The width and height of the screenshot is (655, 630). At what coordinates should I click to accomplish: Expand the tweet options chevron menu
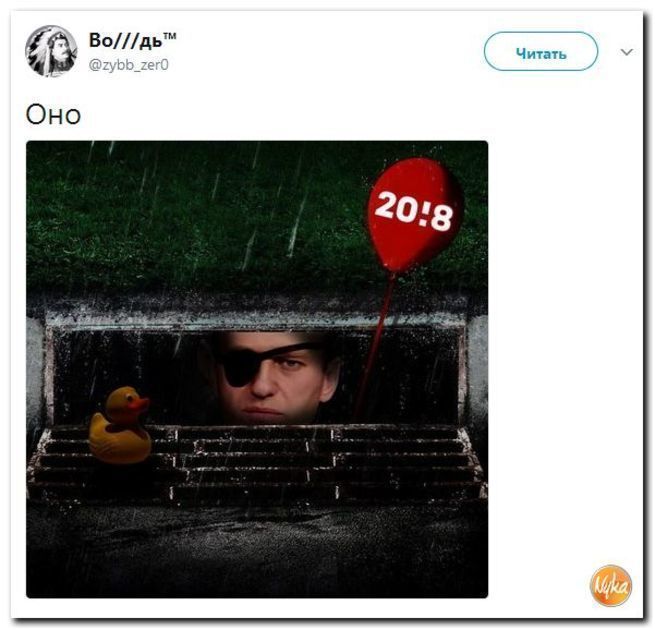[x=626, y=52]
